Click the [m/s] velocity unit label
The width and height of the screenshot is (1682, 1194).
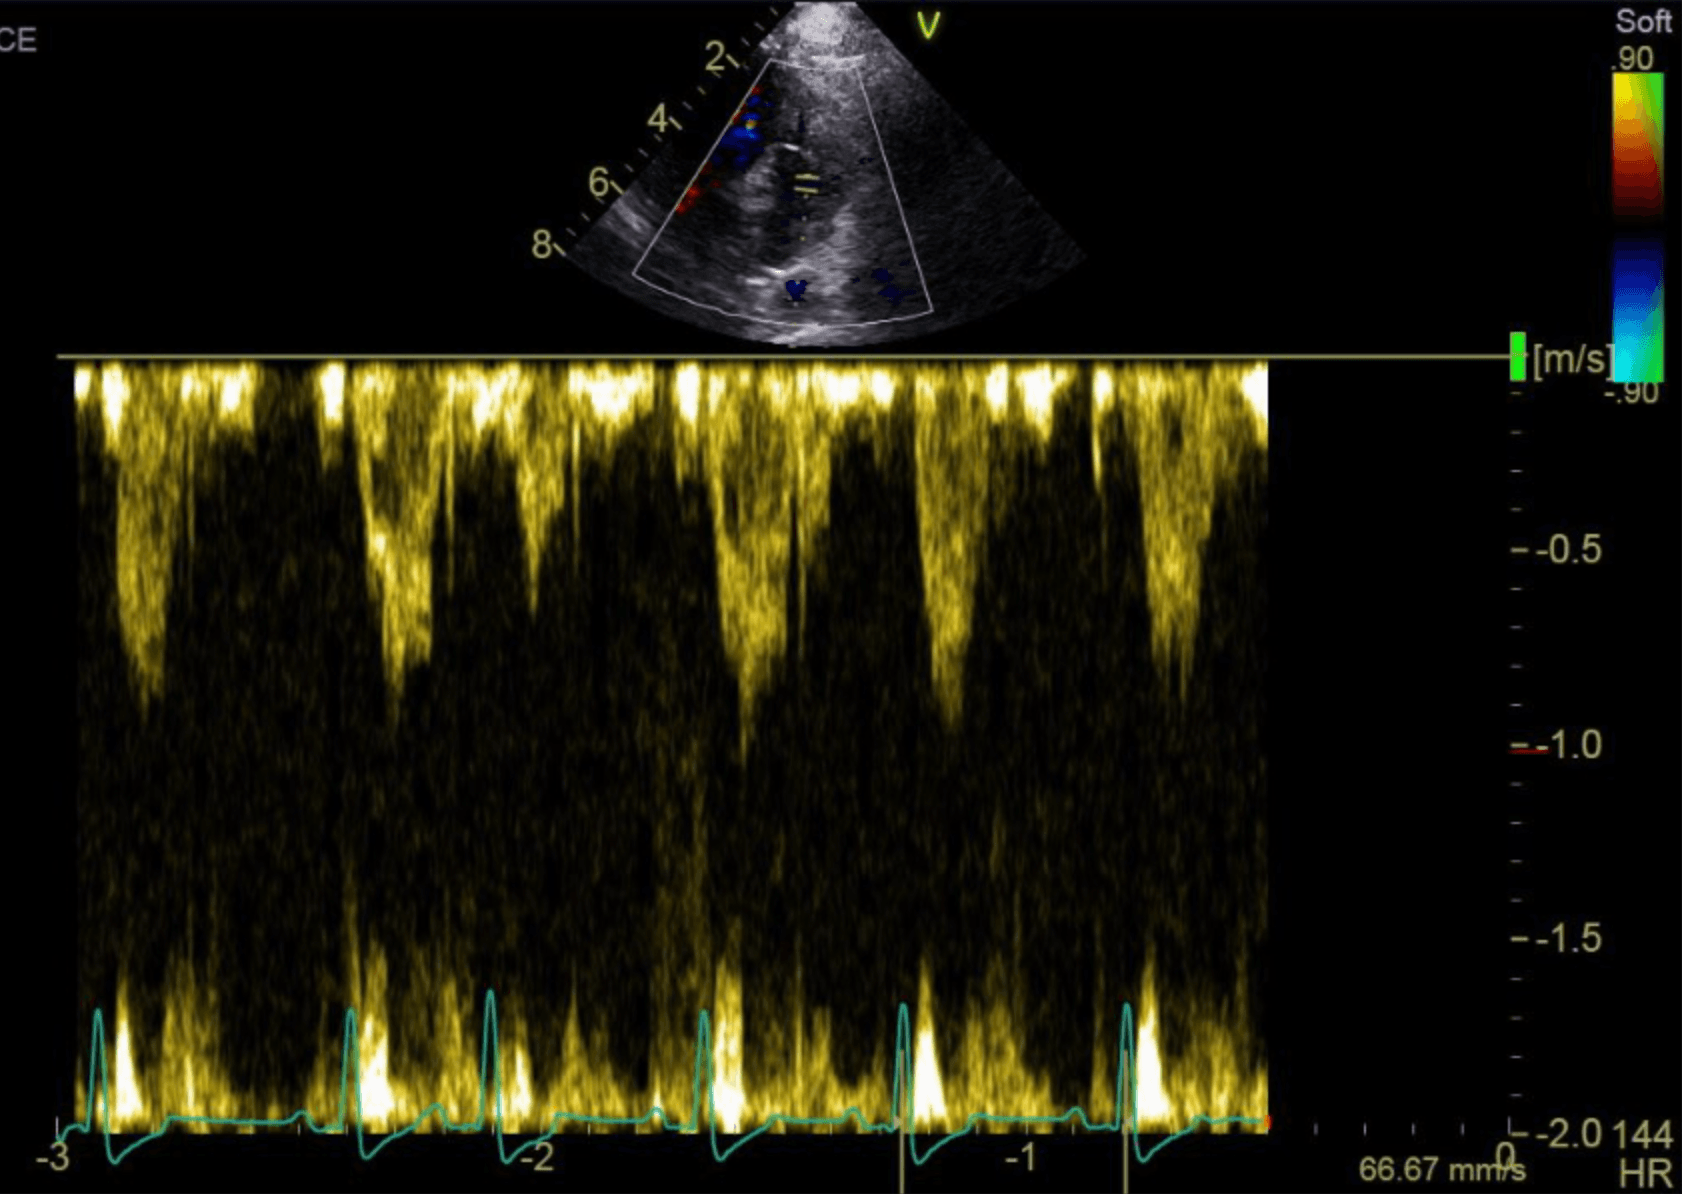click(x=1570, y=357)
